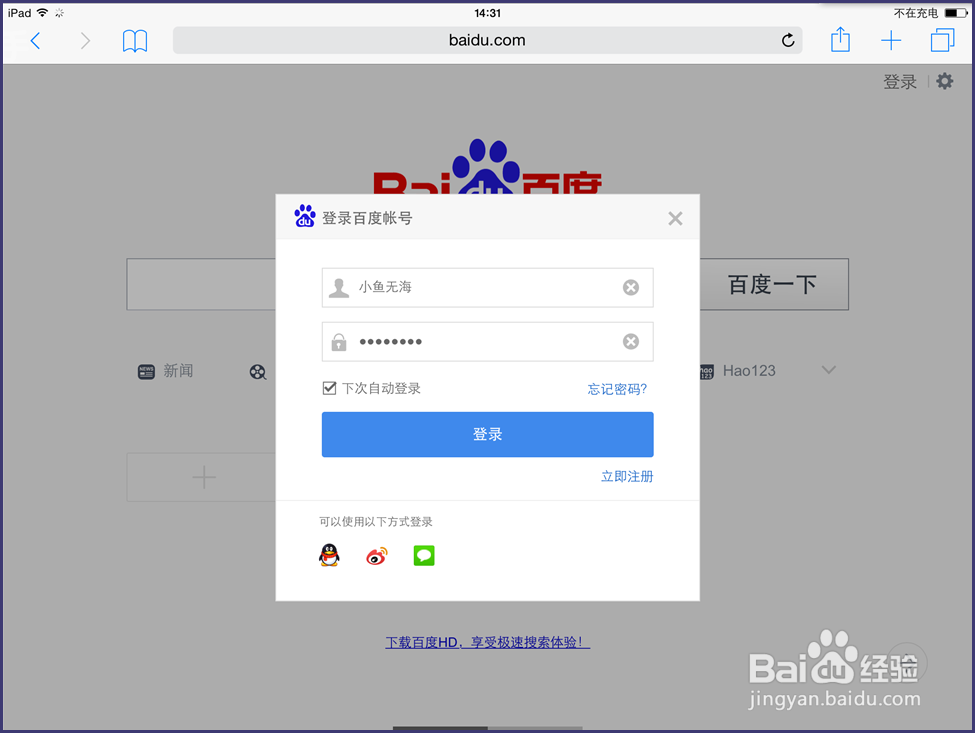The width and height of the screenshot is (975, 733).
Task: Log in with the QQ penguin icon
Action: pos(329,555)
